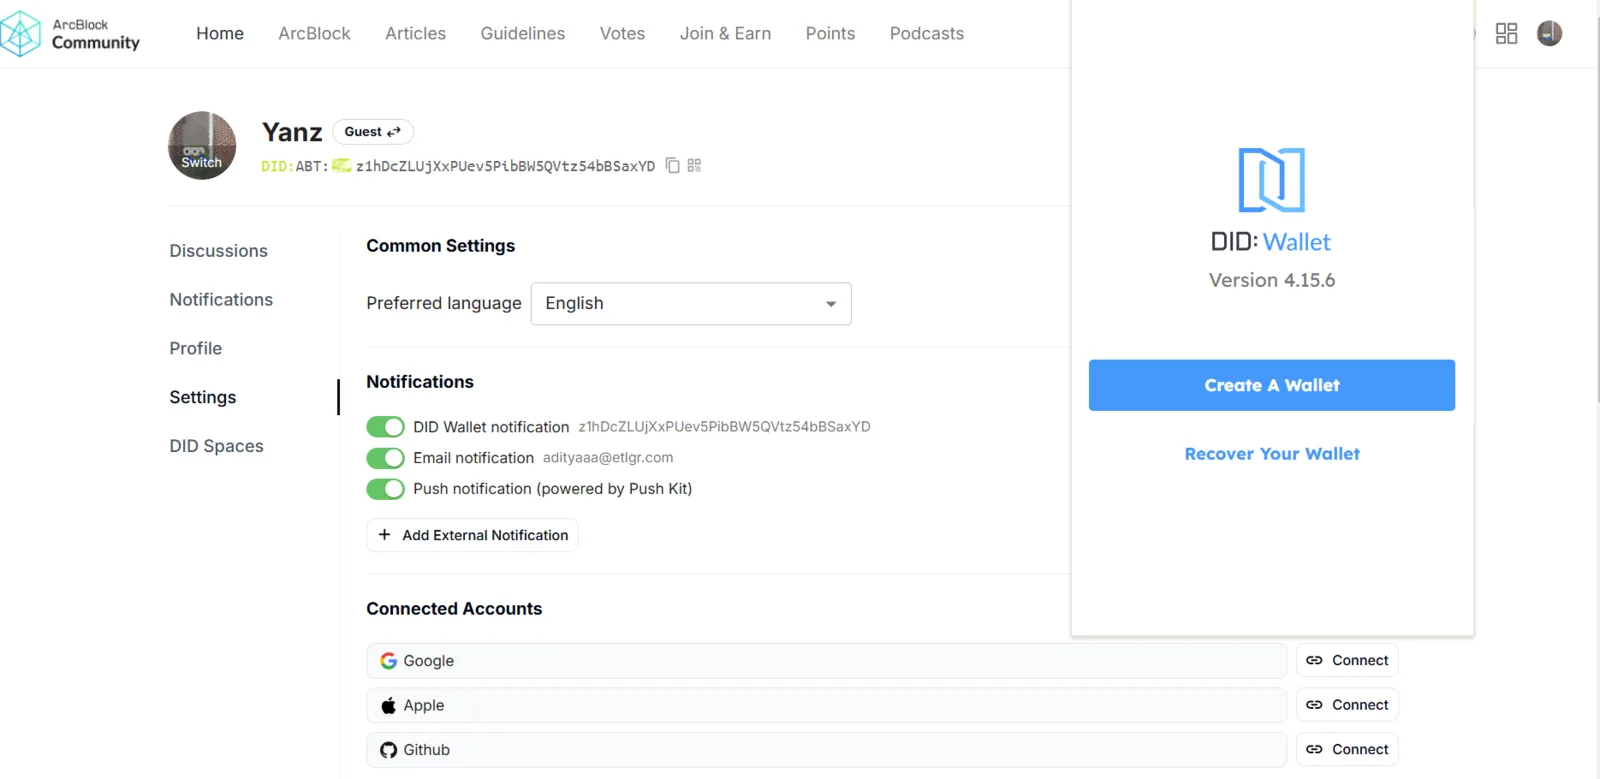This screenshot has height=779, width=1600.
Task: Click the ArcBlock Community logo
Action: tap(70, 34)
